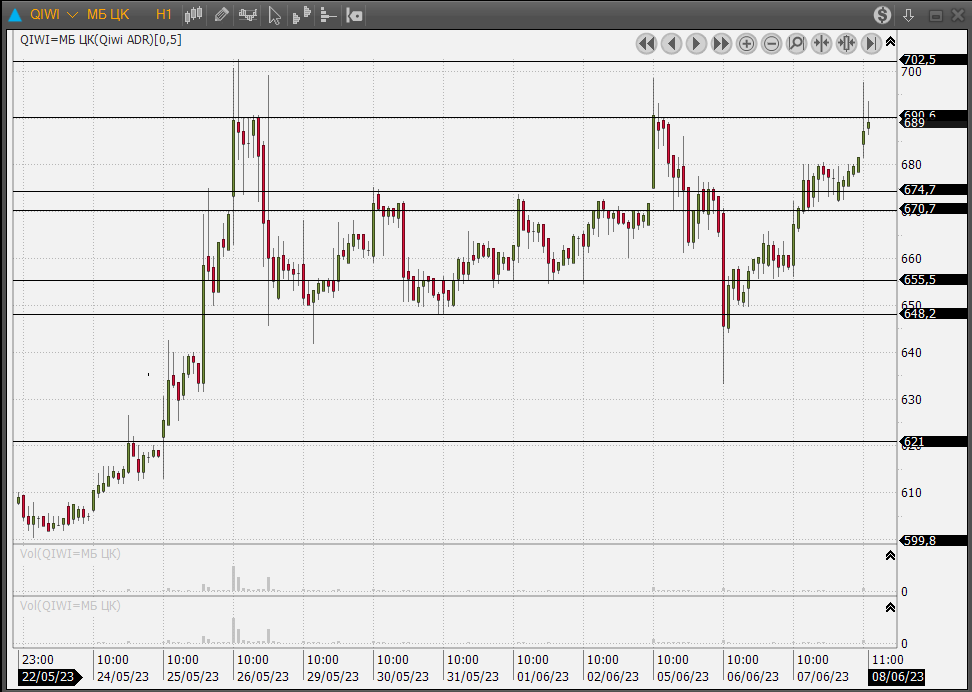972x692 pixels.
Task: Click the МБ ЦК exchange label
Action: (x=108, y=15)
